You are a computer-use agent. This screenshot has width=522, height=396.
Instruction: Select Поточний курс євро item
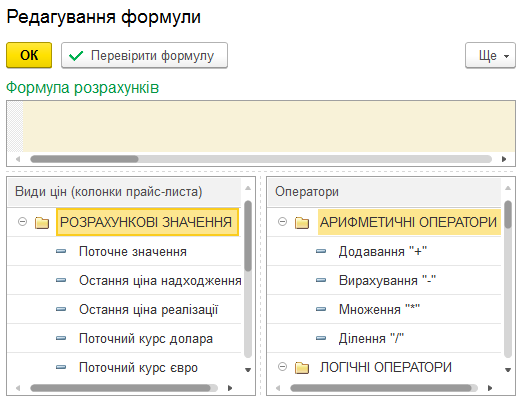(x=124, y=367)
